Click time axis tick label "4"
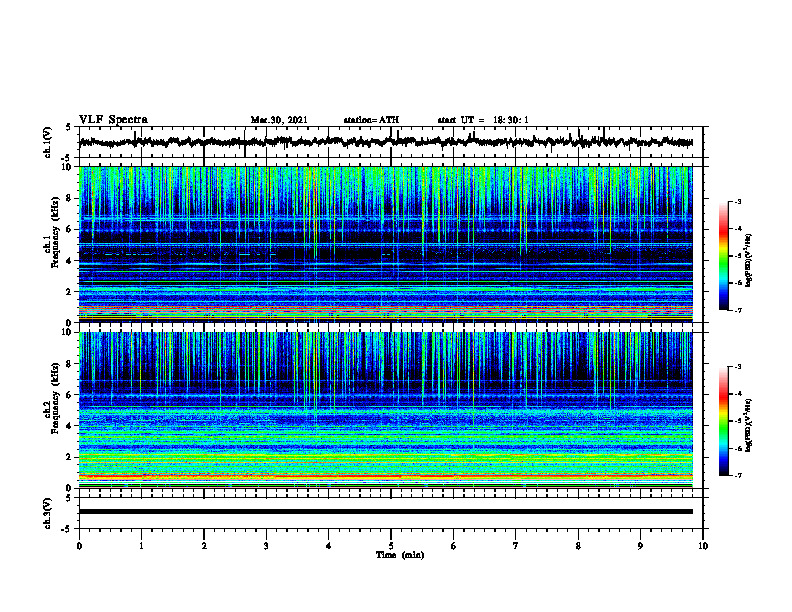792x612 pixels. click(329, 546)
